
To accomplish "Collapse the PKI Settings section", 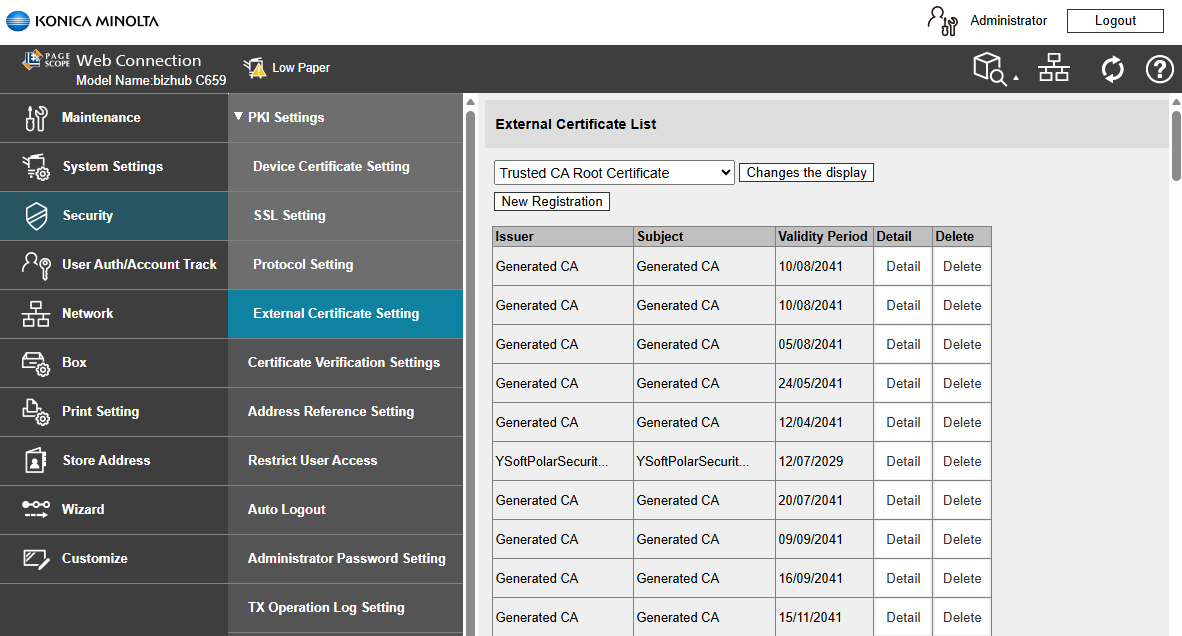I will coord(238,117).
